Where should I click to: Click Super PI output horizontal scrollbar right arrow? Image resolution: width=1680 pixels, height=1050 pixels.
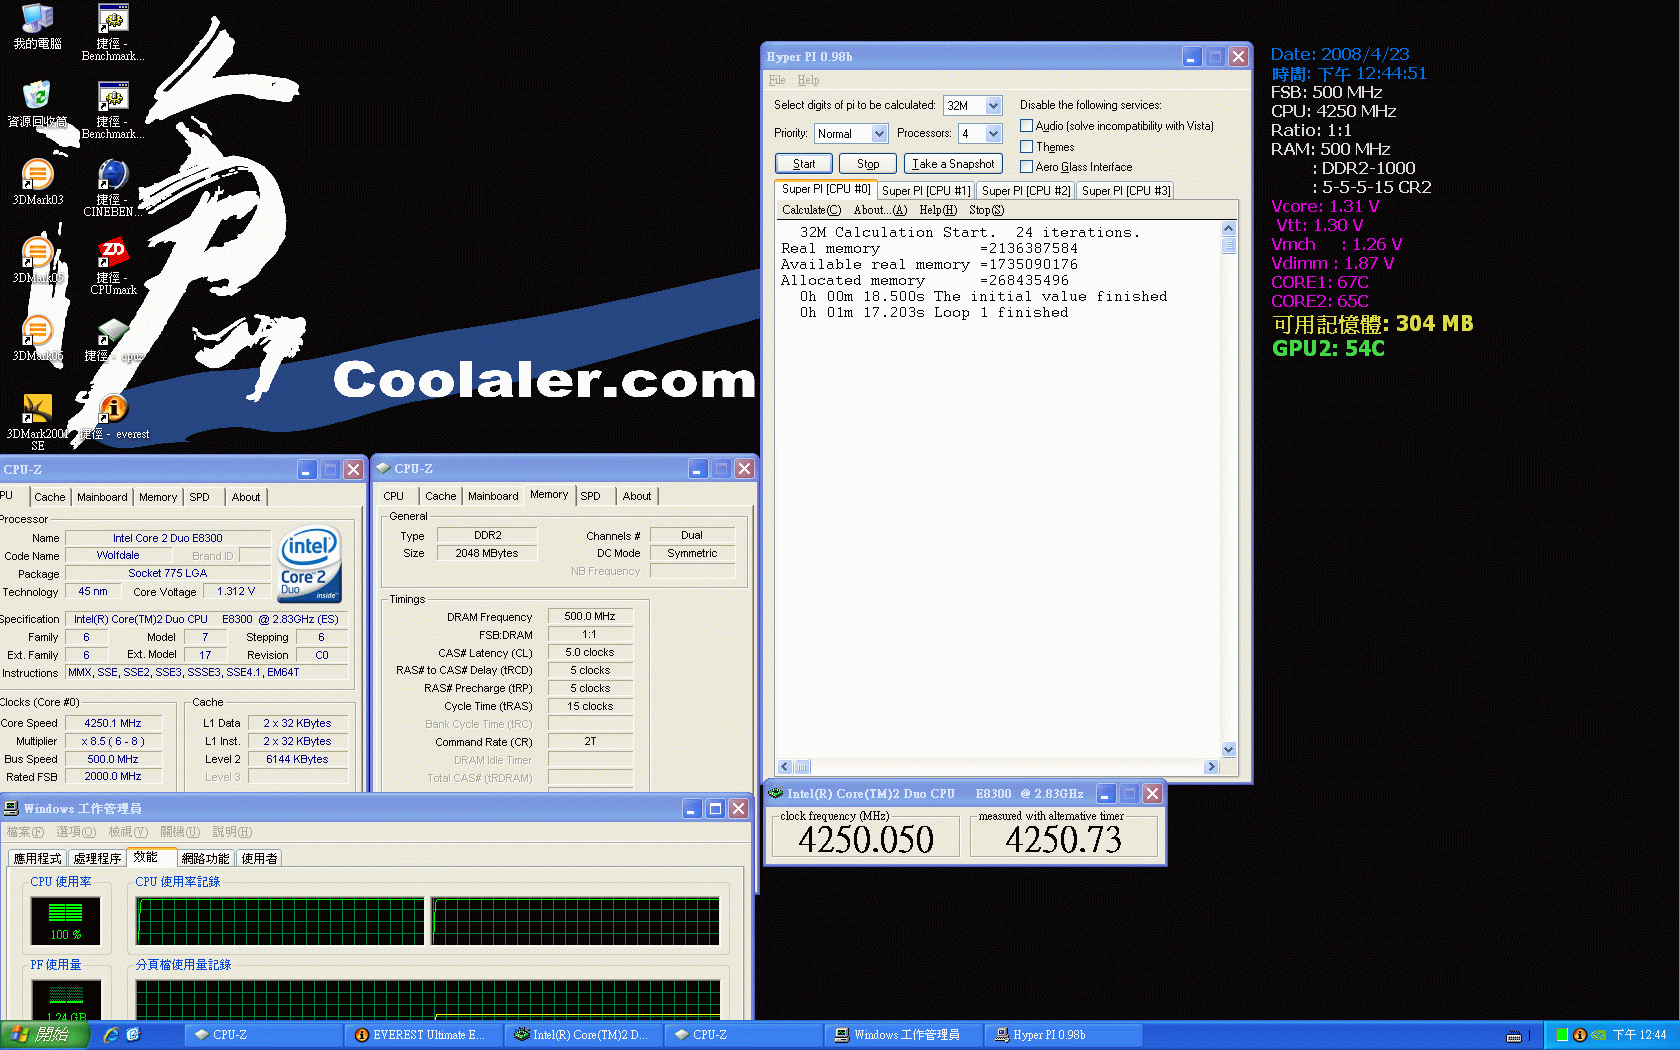click(1211, 767)
